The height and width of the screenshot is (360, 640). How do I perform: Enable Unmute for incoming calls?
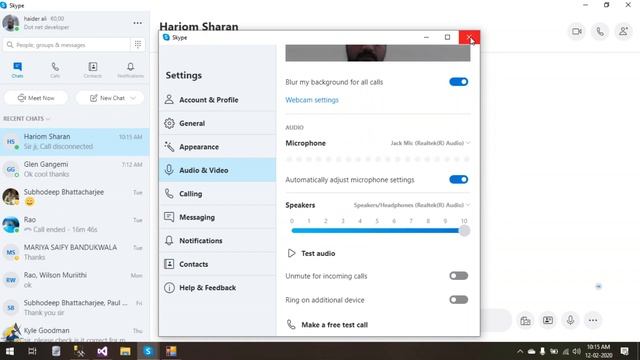click(x=459, y=276)
